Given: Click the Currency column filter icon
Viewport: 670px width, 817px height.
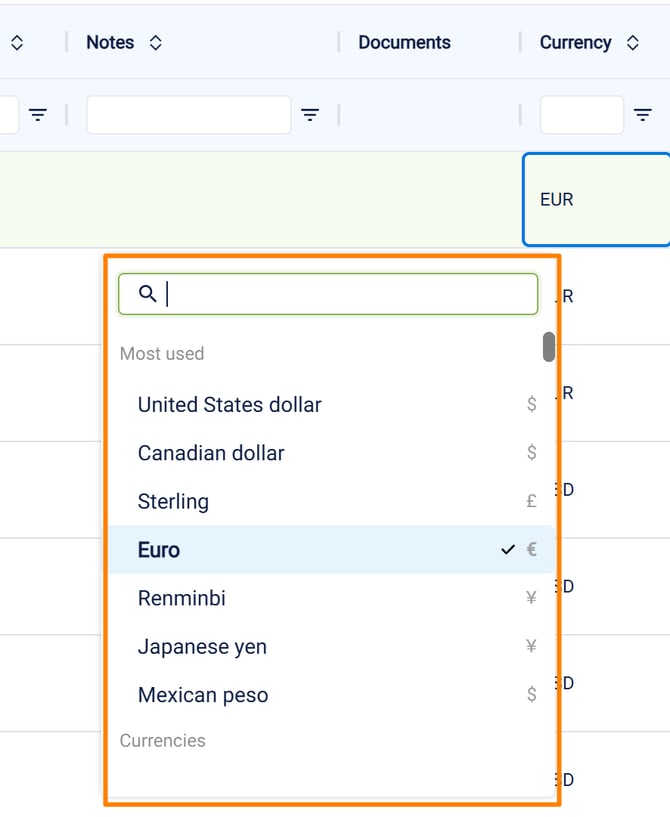Looking at the screenshot, I should click(643, 116).
